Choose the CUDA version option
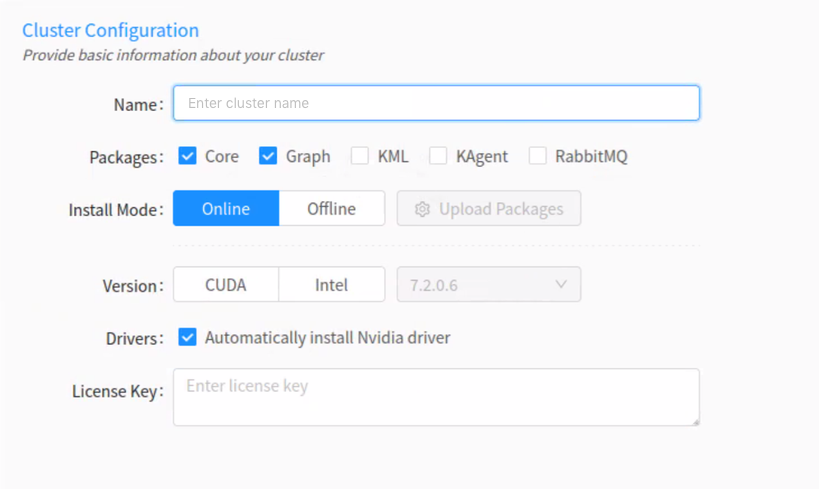Image resolution: width=819 pixels, height=489 pixels. pyautogui.click(x=226, y=285)
